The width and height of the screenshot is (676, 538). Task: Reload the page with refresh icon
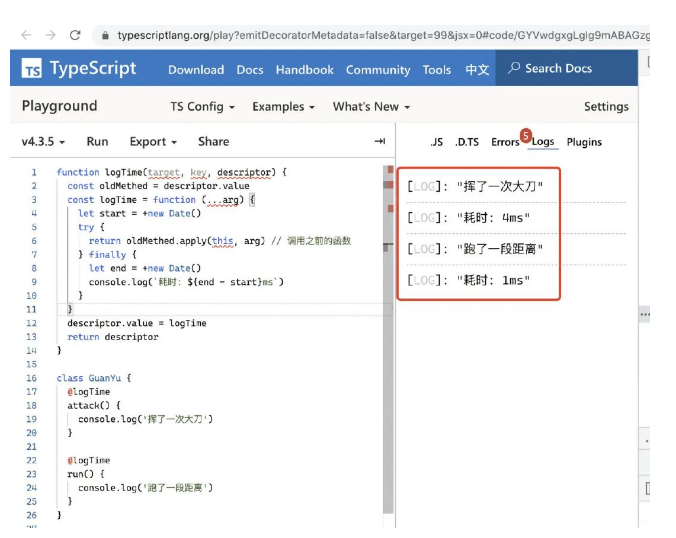coord(75,35)
